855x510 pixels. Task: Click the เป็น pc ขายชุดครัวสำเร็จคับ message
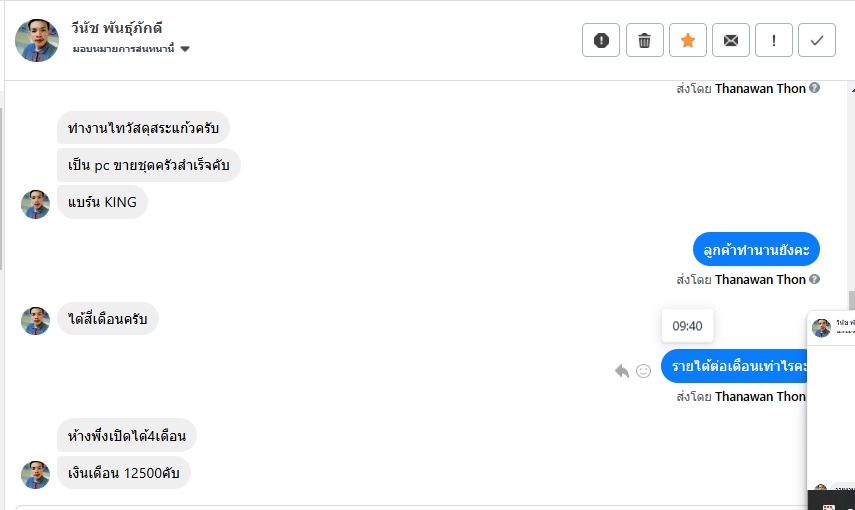click(x=148, y=165)
